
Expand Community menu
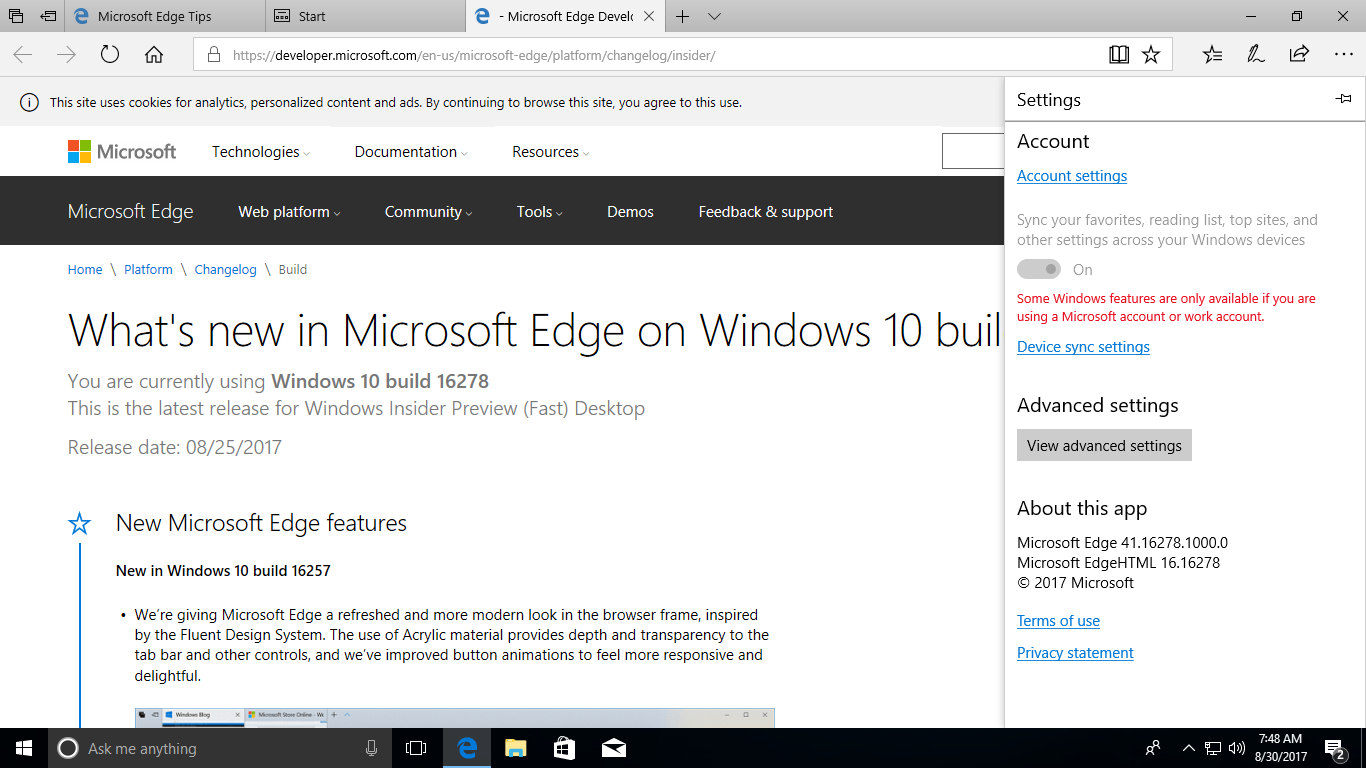tap(428, 212)
